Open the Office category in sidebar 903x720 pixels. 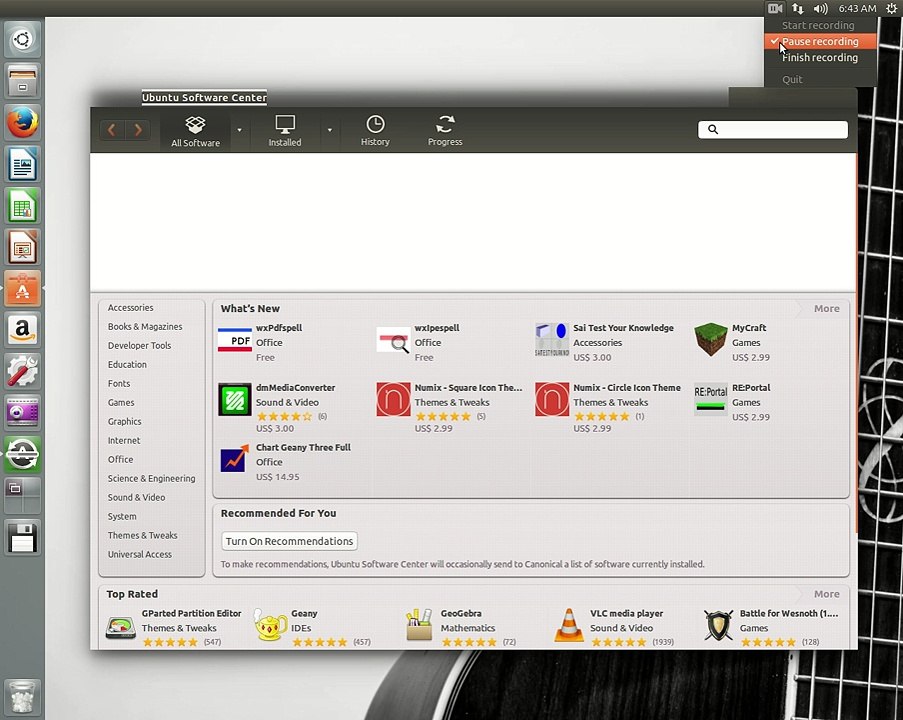click(x=120, y=460)
